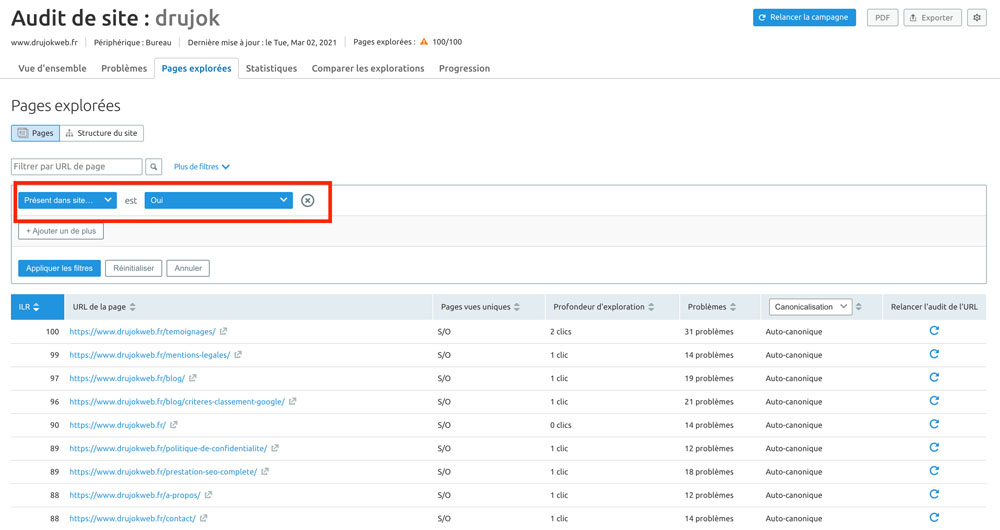The image size is (1000, 530).
Task: Expand Plus de filtres
Action: point(202,166)
